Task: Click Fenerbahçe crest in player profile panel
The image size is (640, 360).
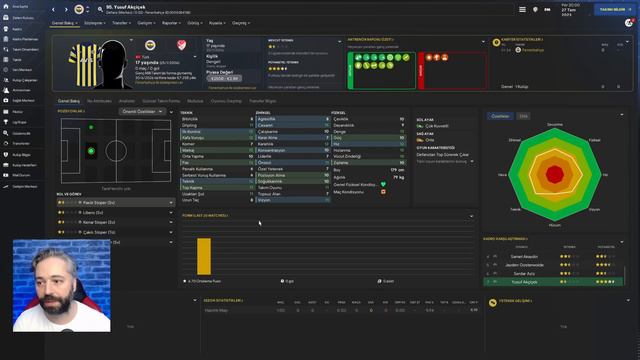Action: (150, 45)
